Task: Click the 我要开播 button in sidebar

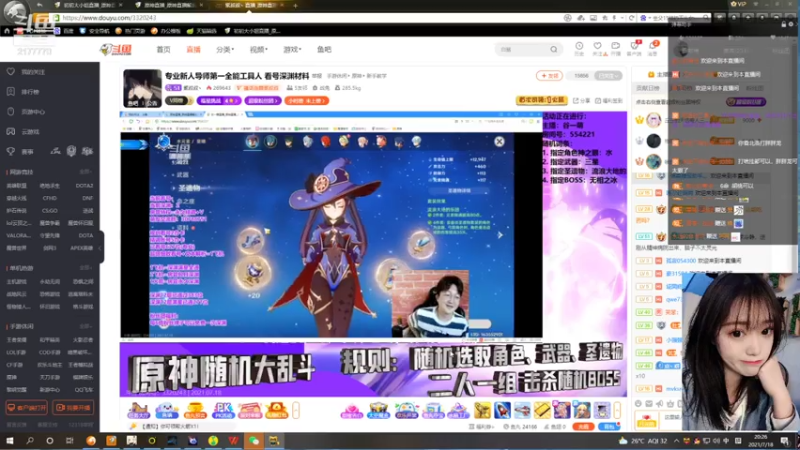Action: click(x=73, y=408)
